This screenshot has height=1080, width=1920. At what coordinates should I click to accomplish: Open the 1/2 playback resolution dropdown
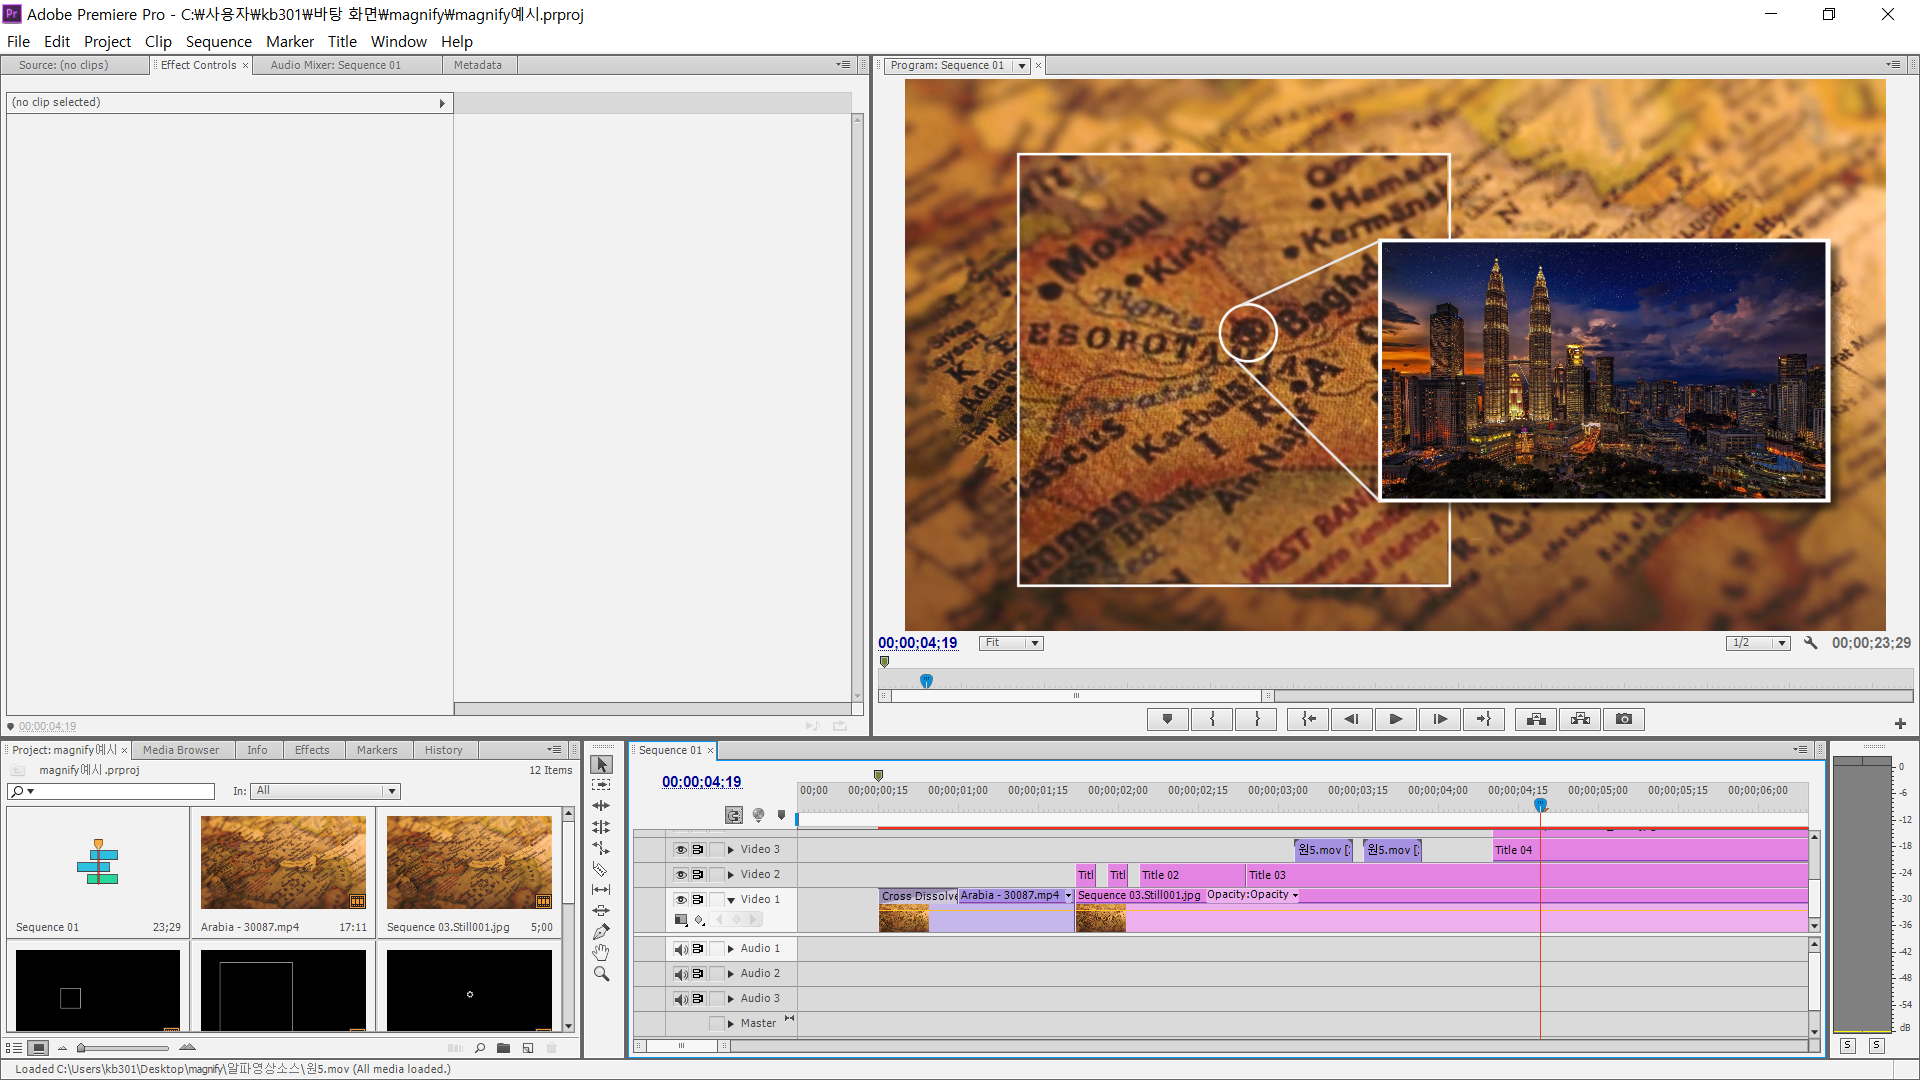[x=1757, y=643]
